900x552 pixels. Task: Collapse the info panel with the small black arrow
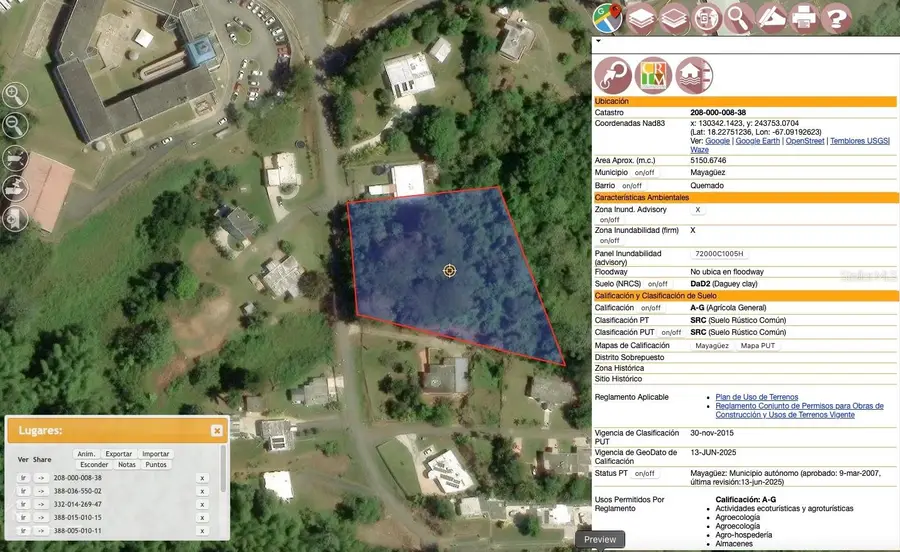[x=598, y=41]
